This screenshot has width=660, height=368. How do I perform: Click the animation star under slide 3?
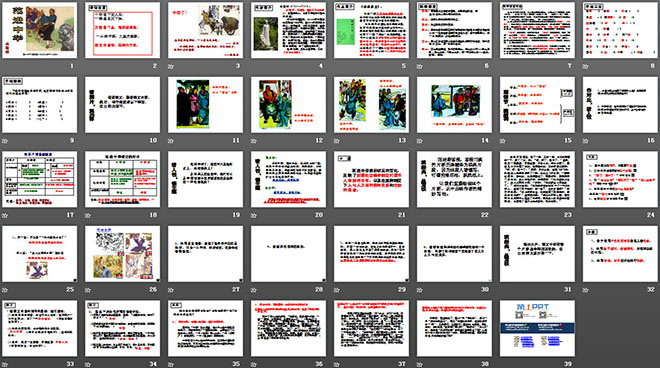tap(170, 66)
